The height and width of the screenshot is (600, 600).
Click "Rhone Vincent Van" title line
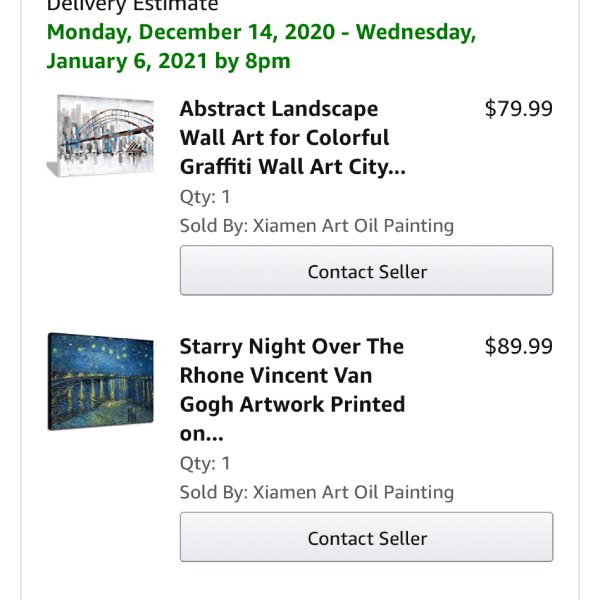276,375
